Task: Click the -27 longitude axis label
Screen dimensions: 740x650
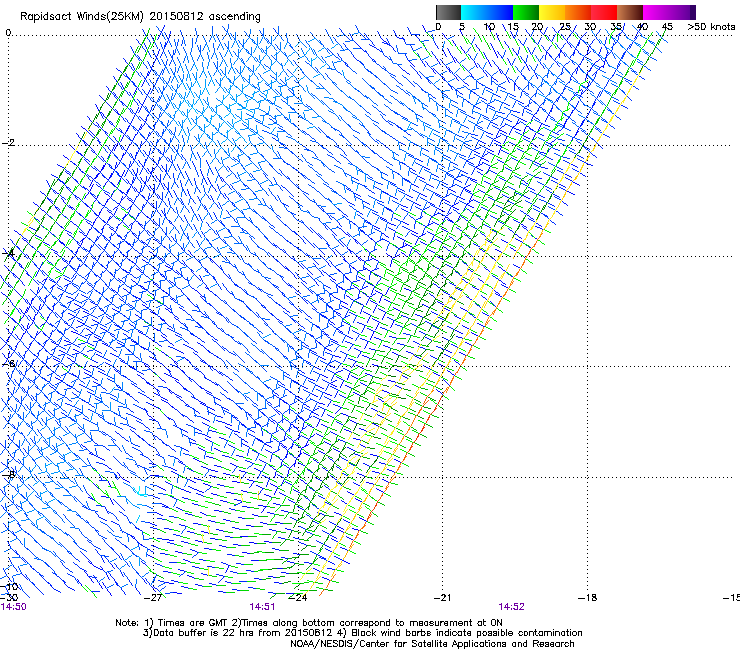Action: coord(153,598)
